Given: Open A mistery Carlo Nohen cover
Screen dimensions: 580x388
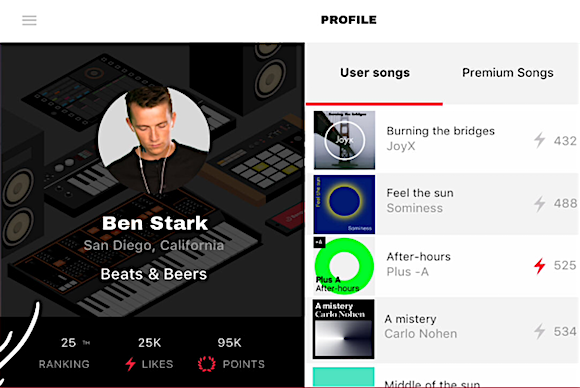Looking at the screenshot, I should 343,329.
